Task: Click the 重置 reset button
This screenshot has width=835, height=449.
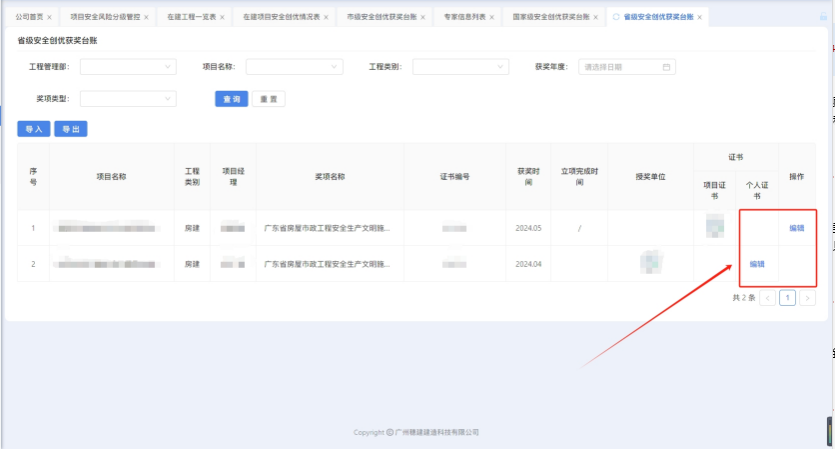Action: (x=268, y=99)
